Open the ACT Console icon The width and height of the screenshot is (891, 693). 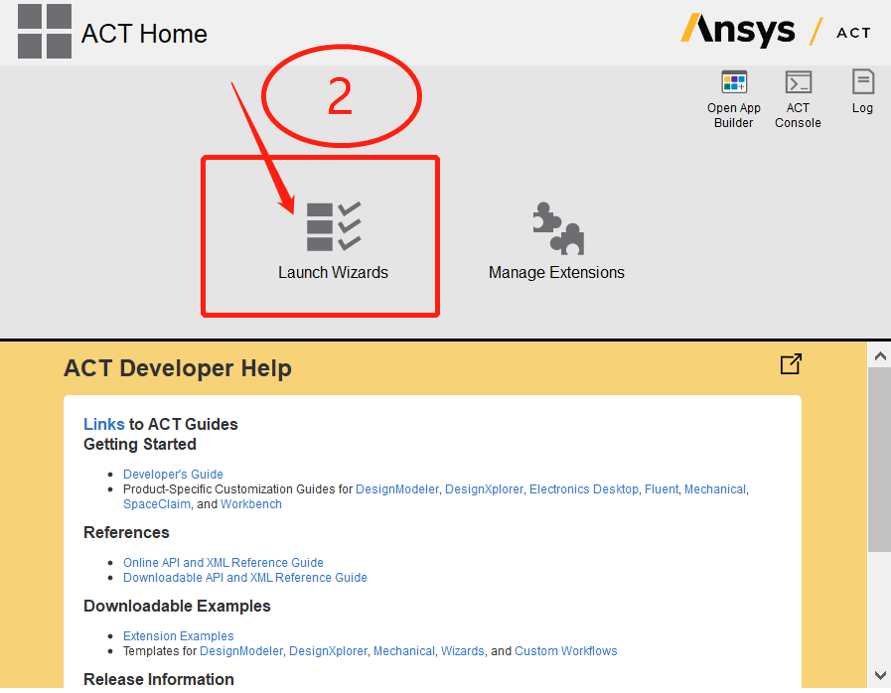click(798, 82)
